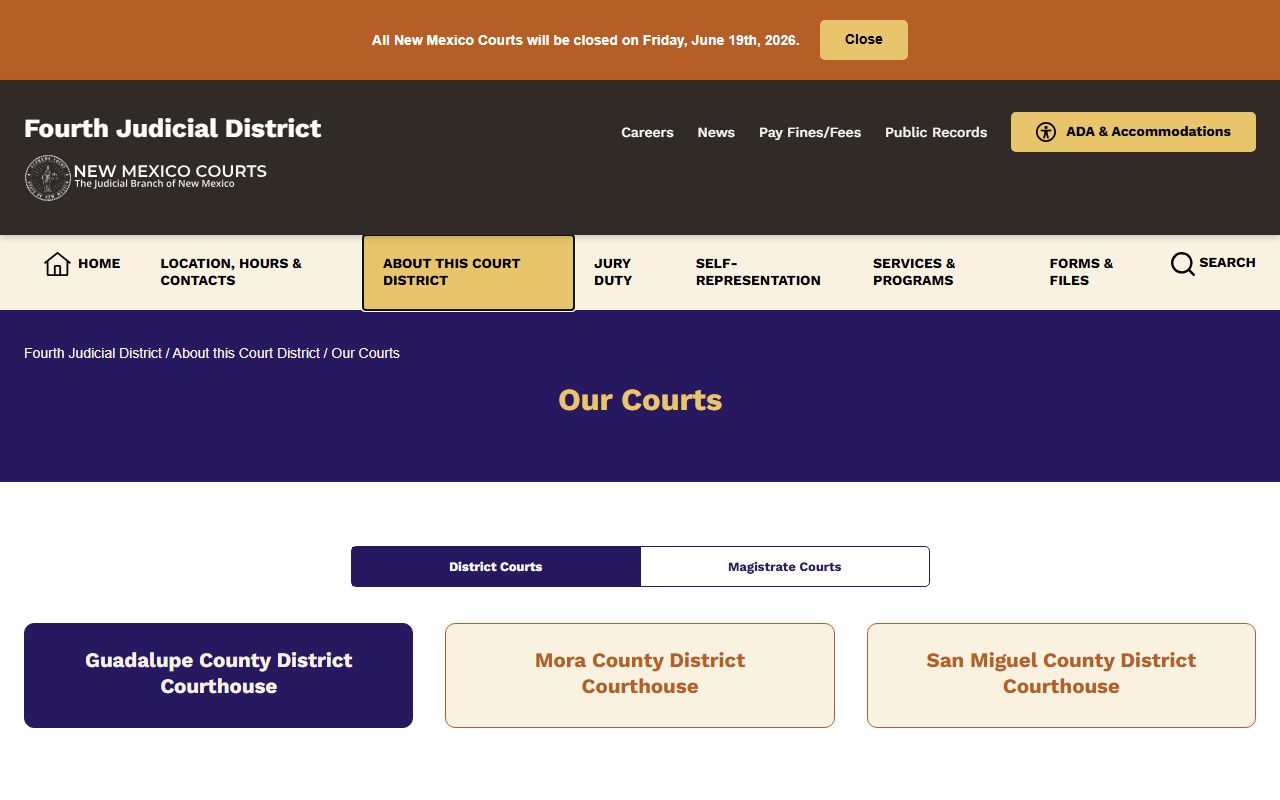
Task: Select Mora County District Courthouse card
Action: pyautogui.click(x=640, y=675)
